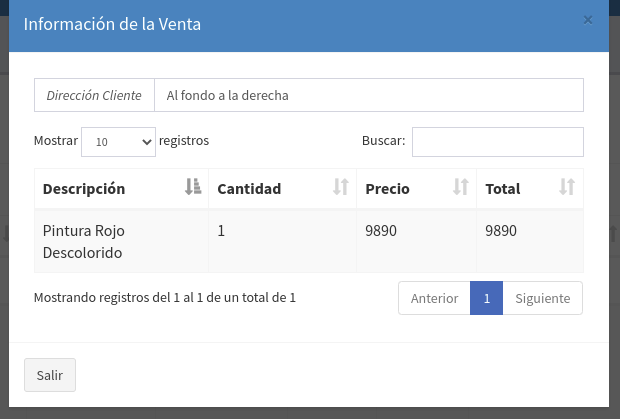Select page 1 in pagination
This screenshot has height=419, width=620.
486,298
